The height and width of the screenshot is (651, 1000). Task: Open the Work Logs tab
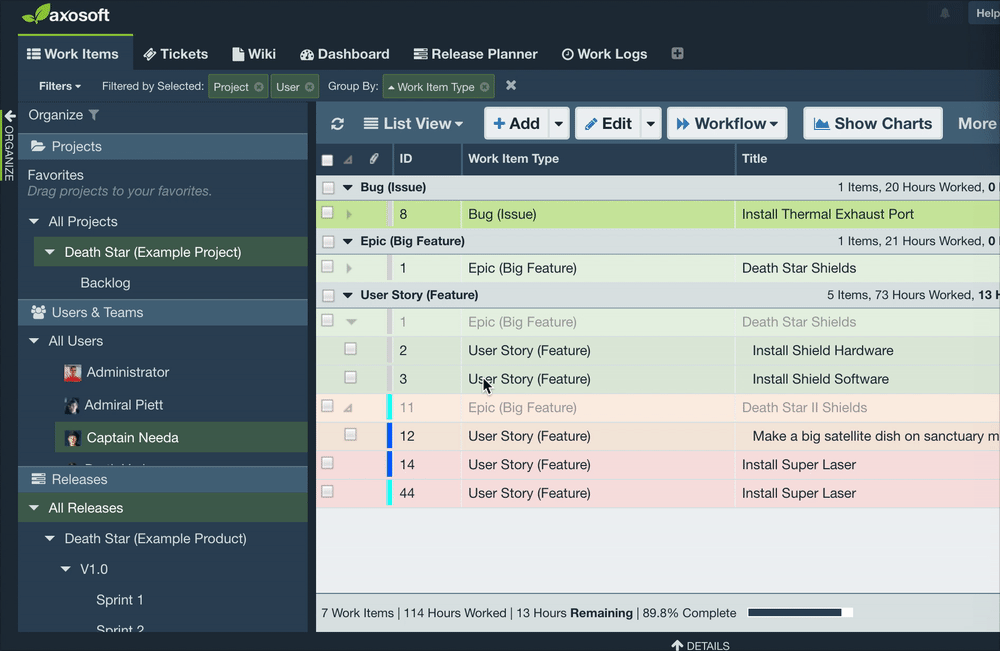point(605,54)
